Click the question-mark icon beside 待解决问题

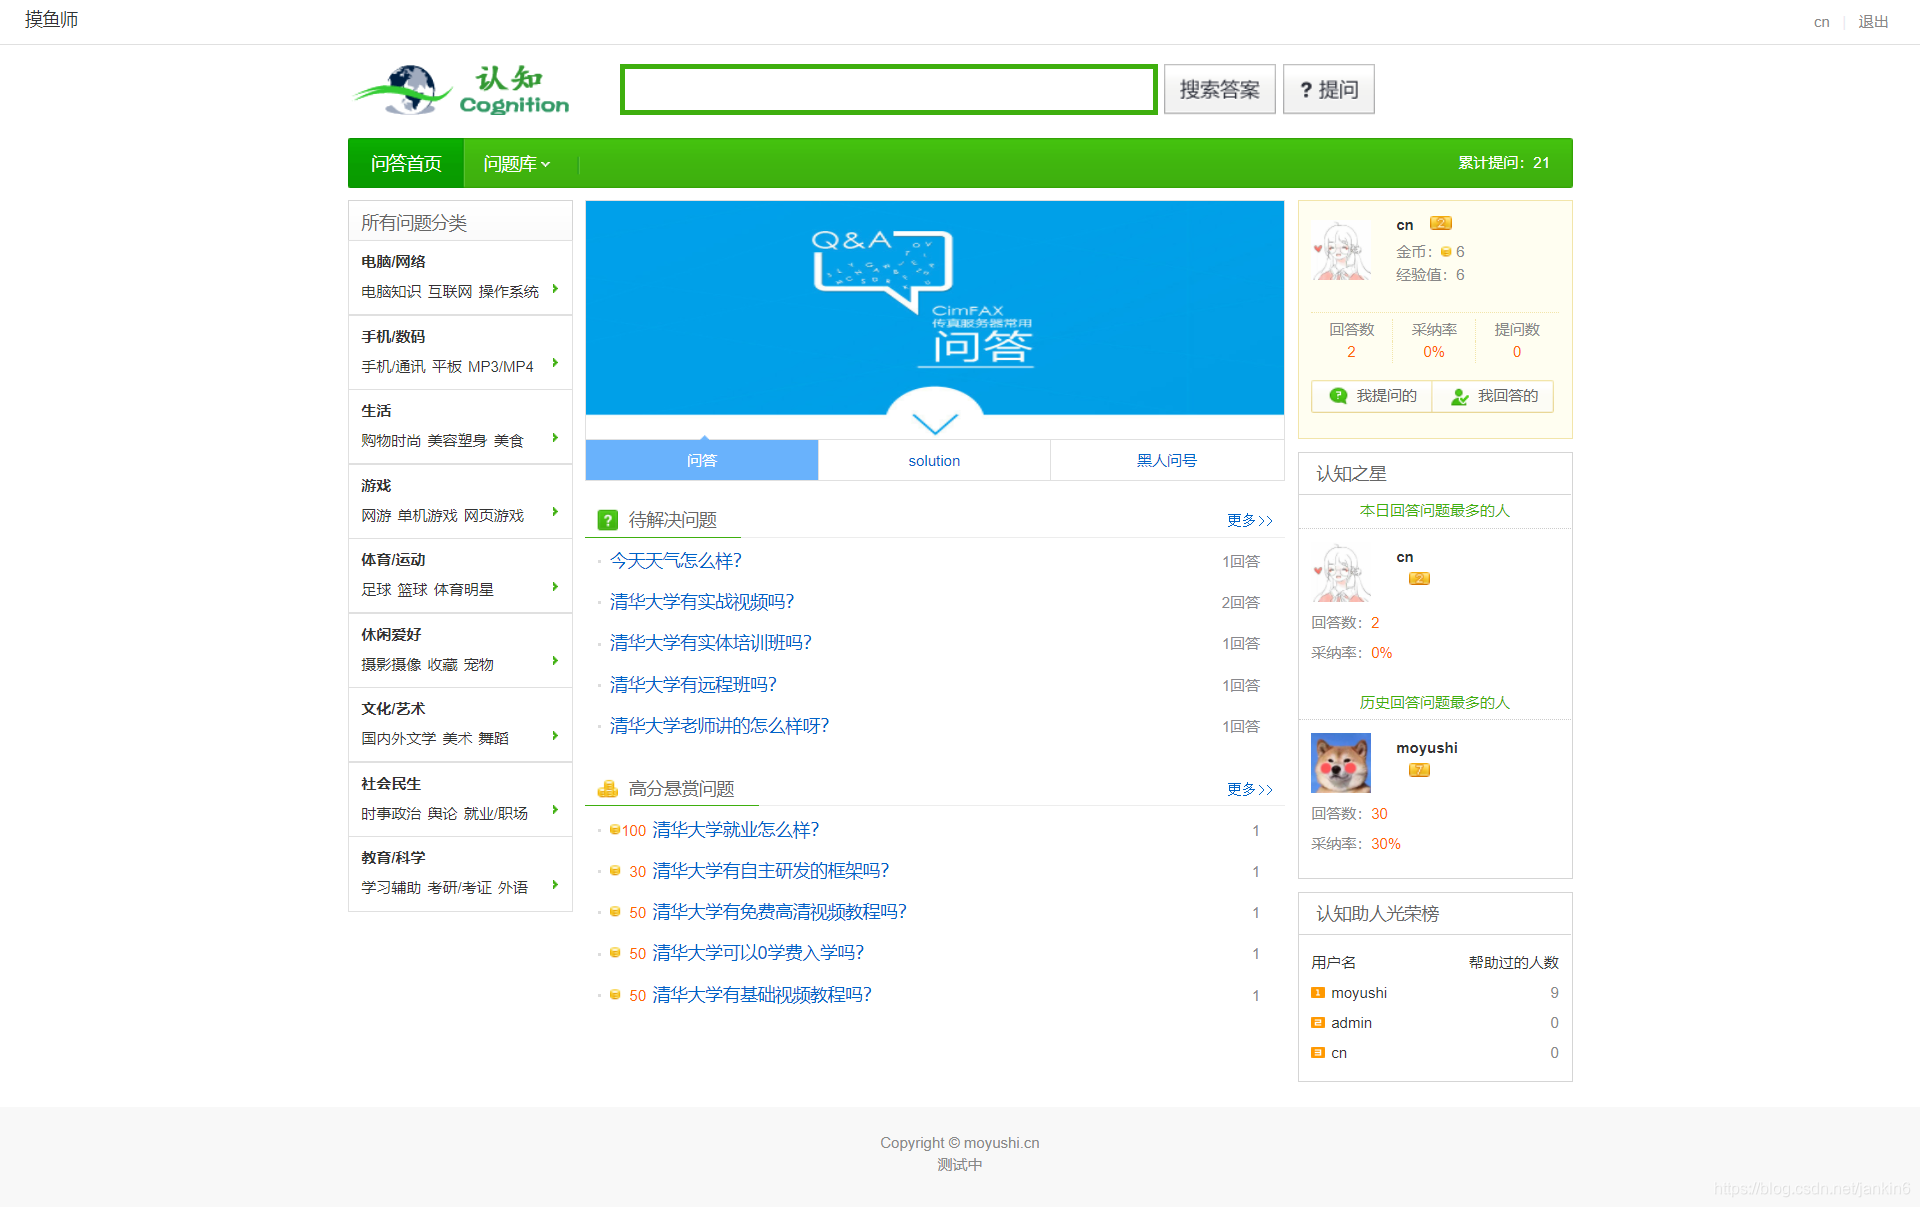pos(607,519)
